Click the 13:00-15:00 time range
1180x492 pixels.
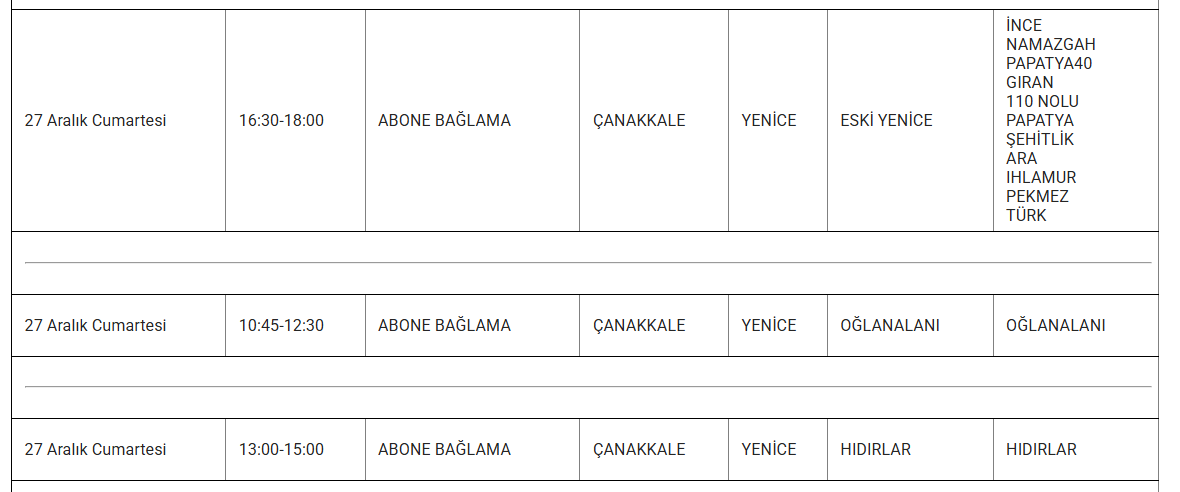pyautogui.click(x=281, y=450)
